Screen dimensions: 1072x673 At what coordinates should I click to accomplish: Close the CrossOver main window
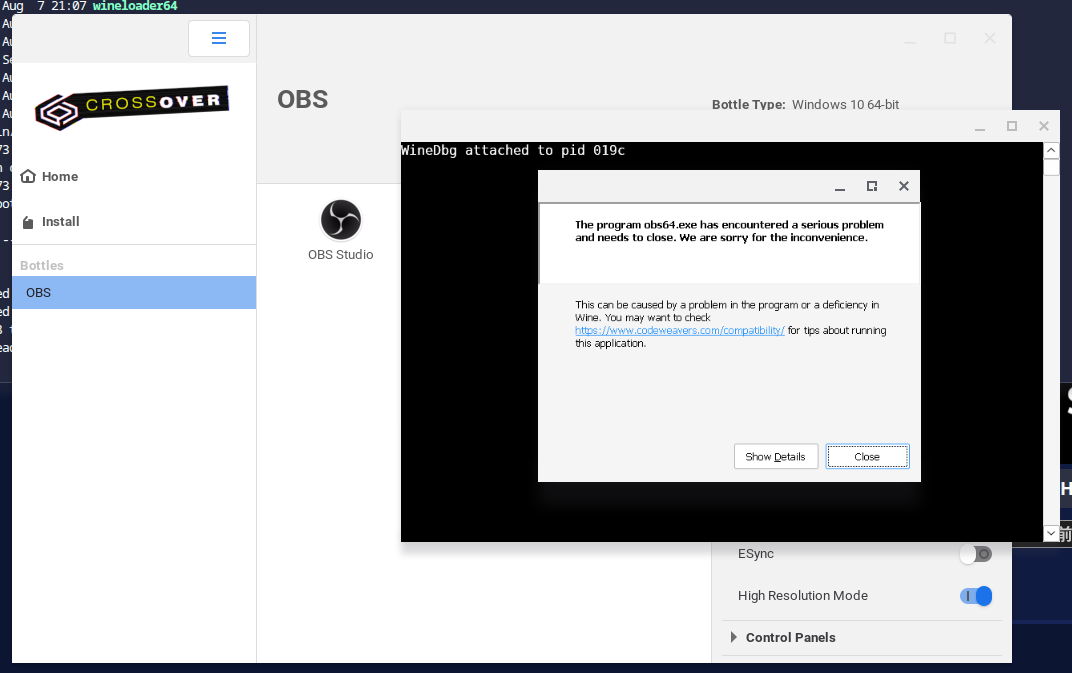pyautogui.click(x=989, y=38)
